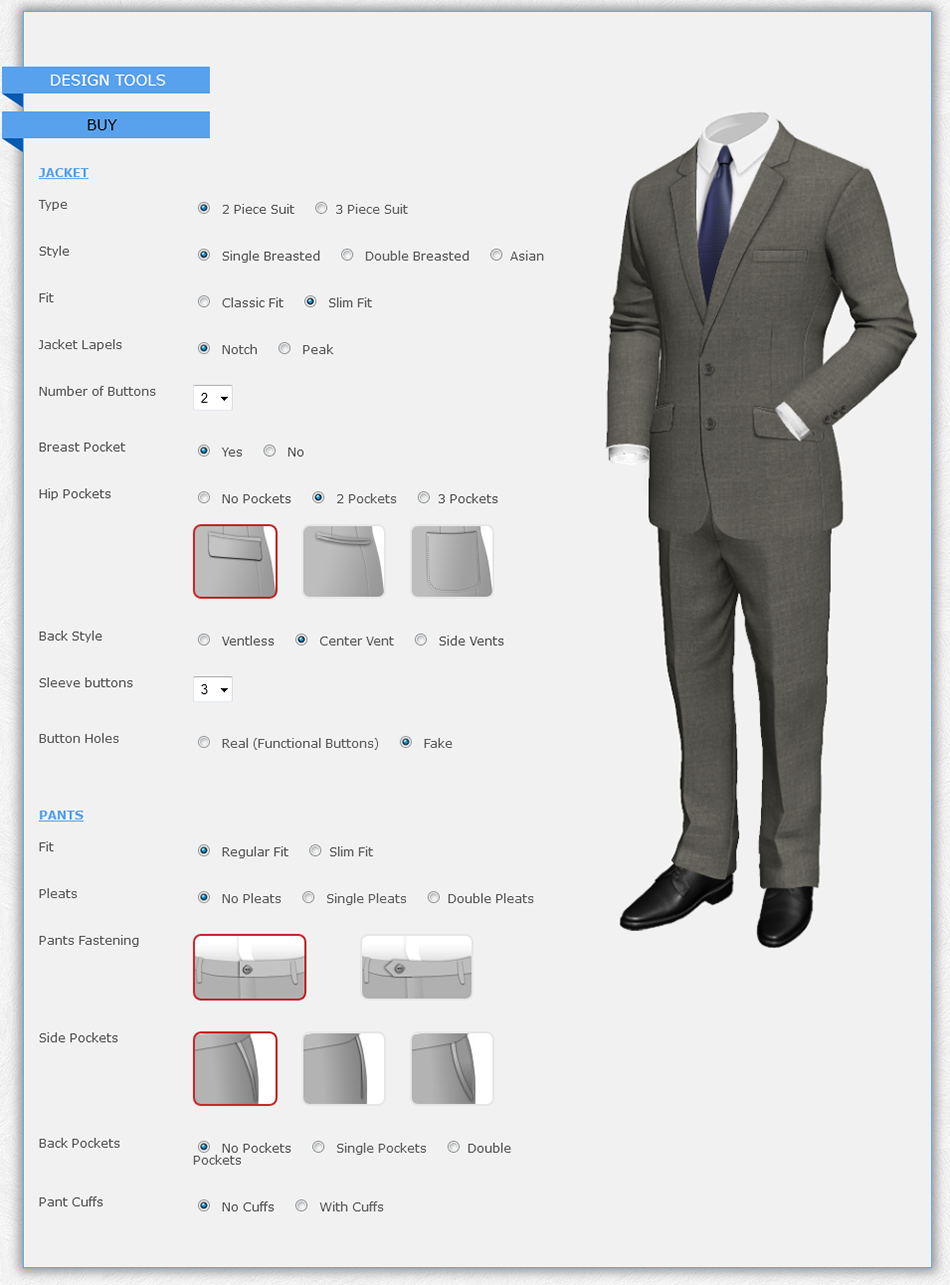Screen dimensions: 950x1285
Task: Pick the vertical seam side pocket thumbnail
Action: click(344, 1068)
